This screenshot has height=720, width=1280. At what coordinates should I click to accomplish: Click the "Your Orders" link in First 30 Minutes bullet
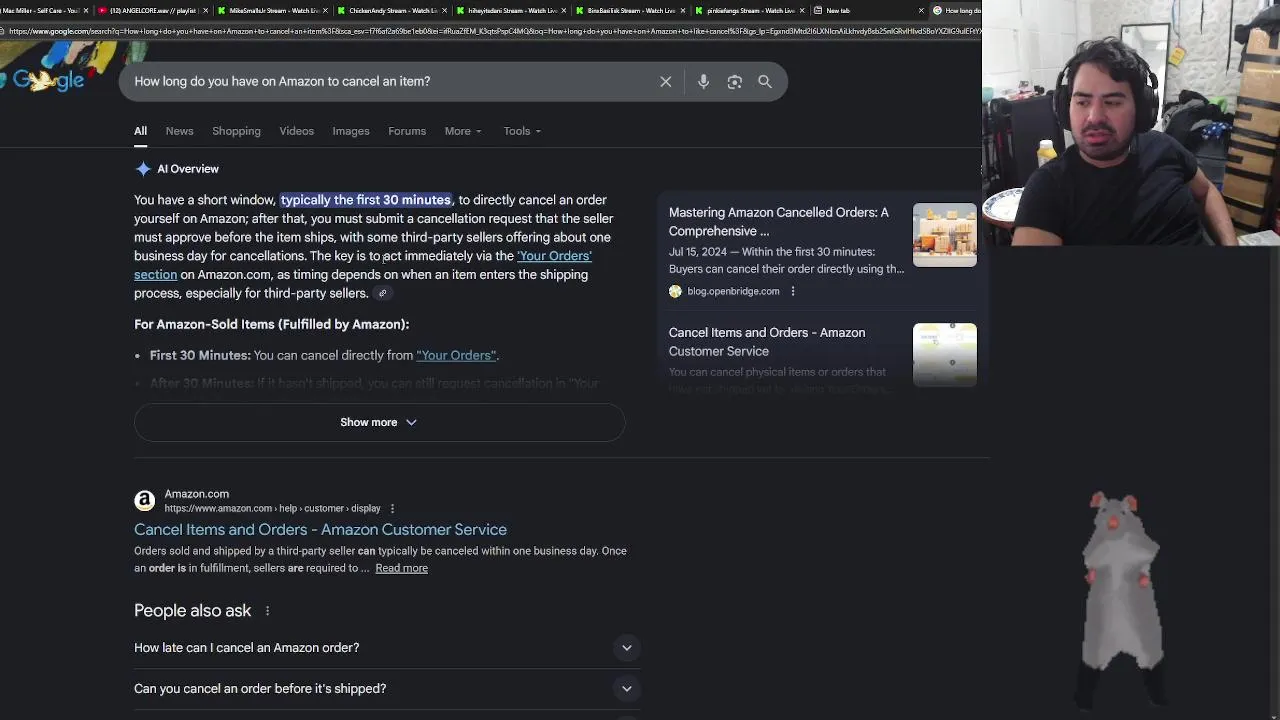click(456, 355)
